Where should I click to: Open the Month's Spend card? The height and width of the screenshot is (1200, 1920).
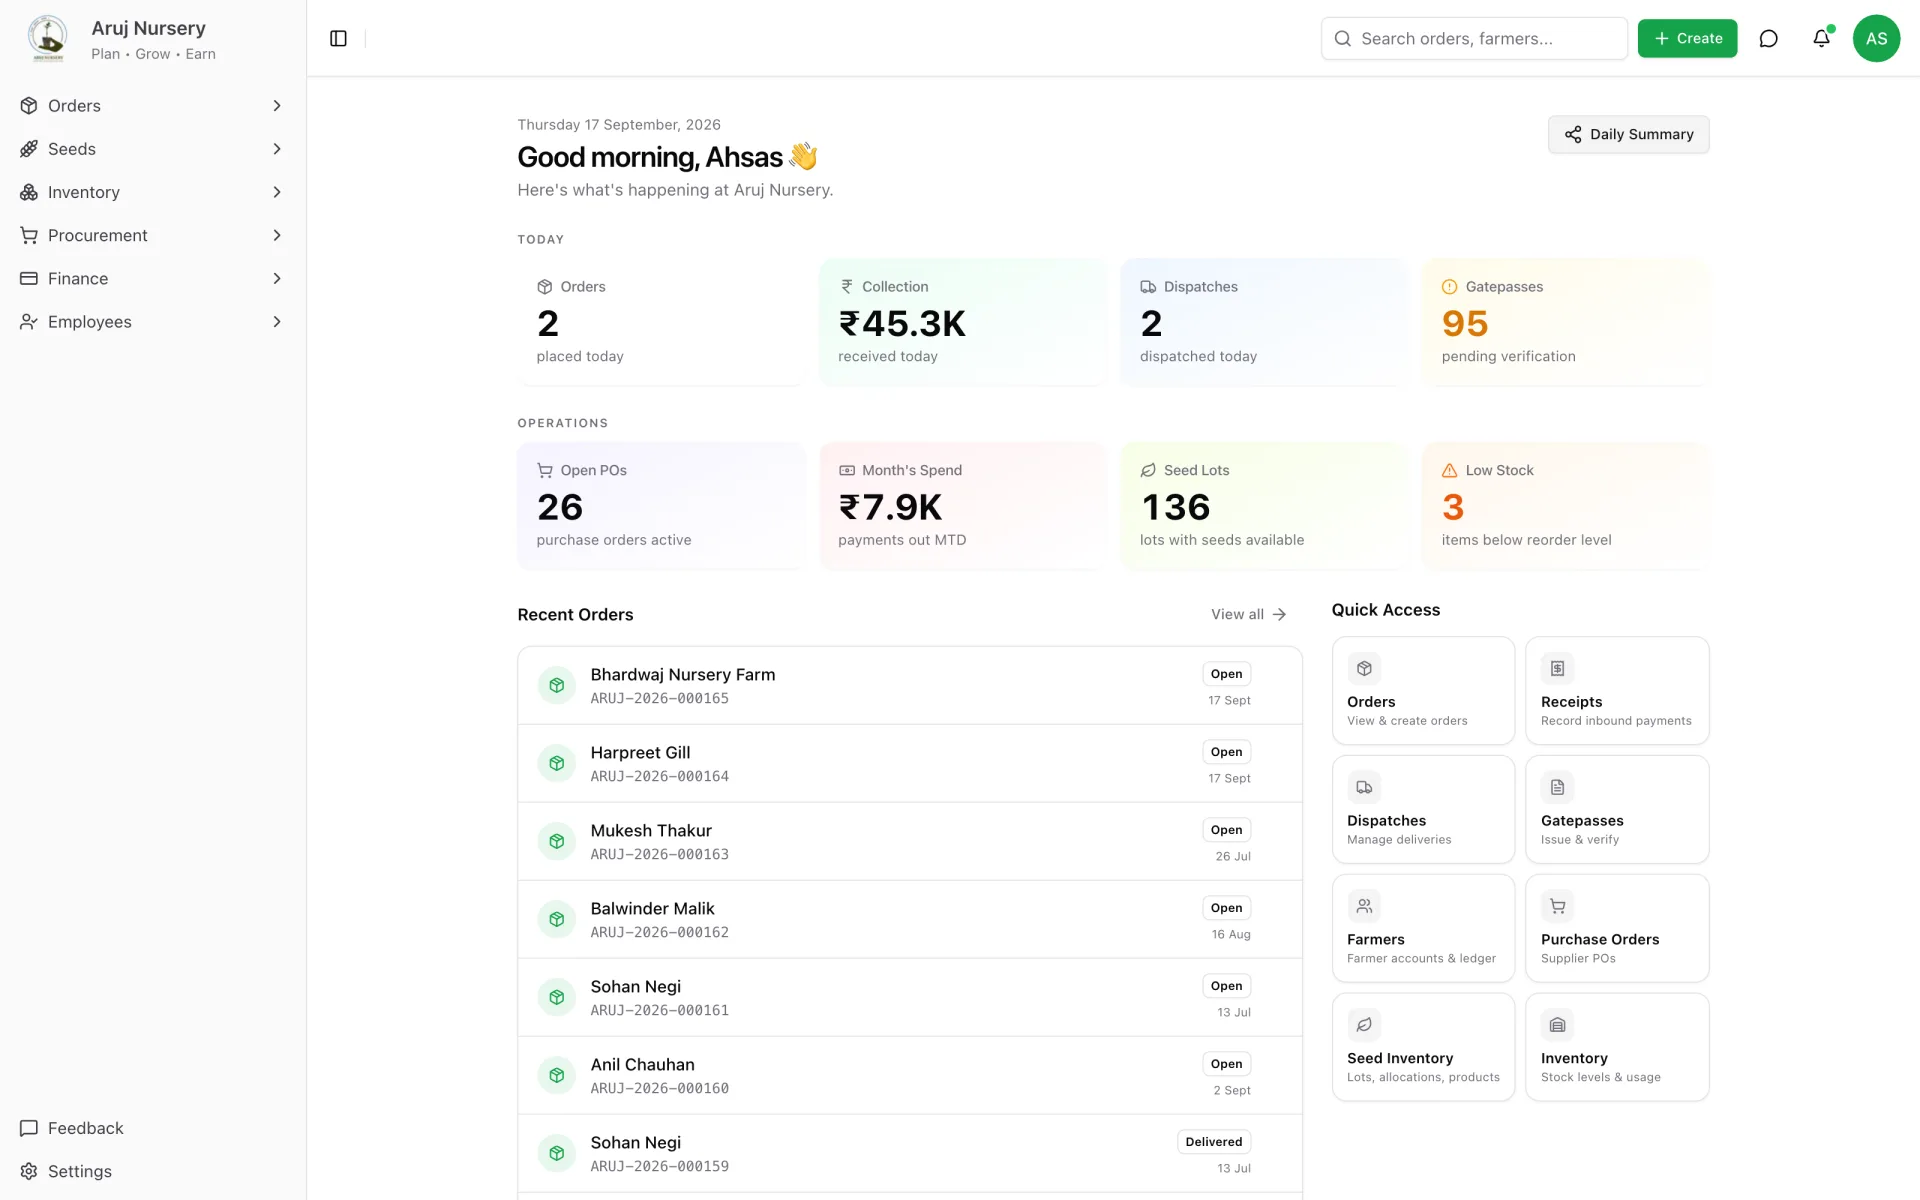[963, 506]
